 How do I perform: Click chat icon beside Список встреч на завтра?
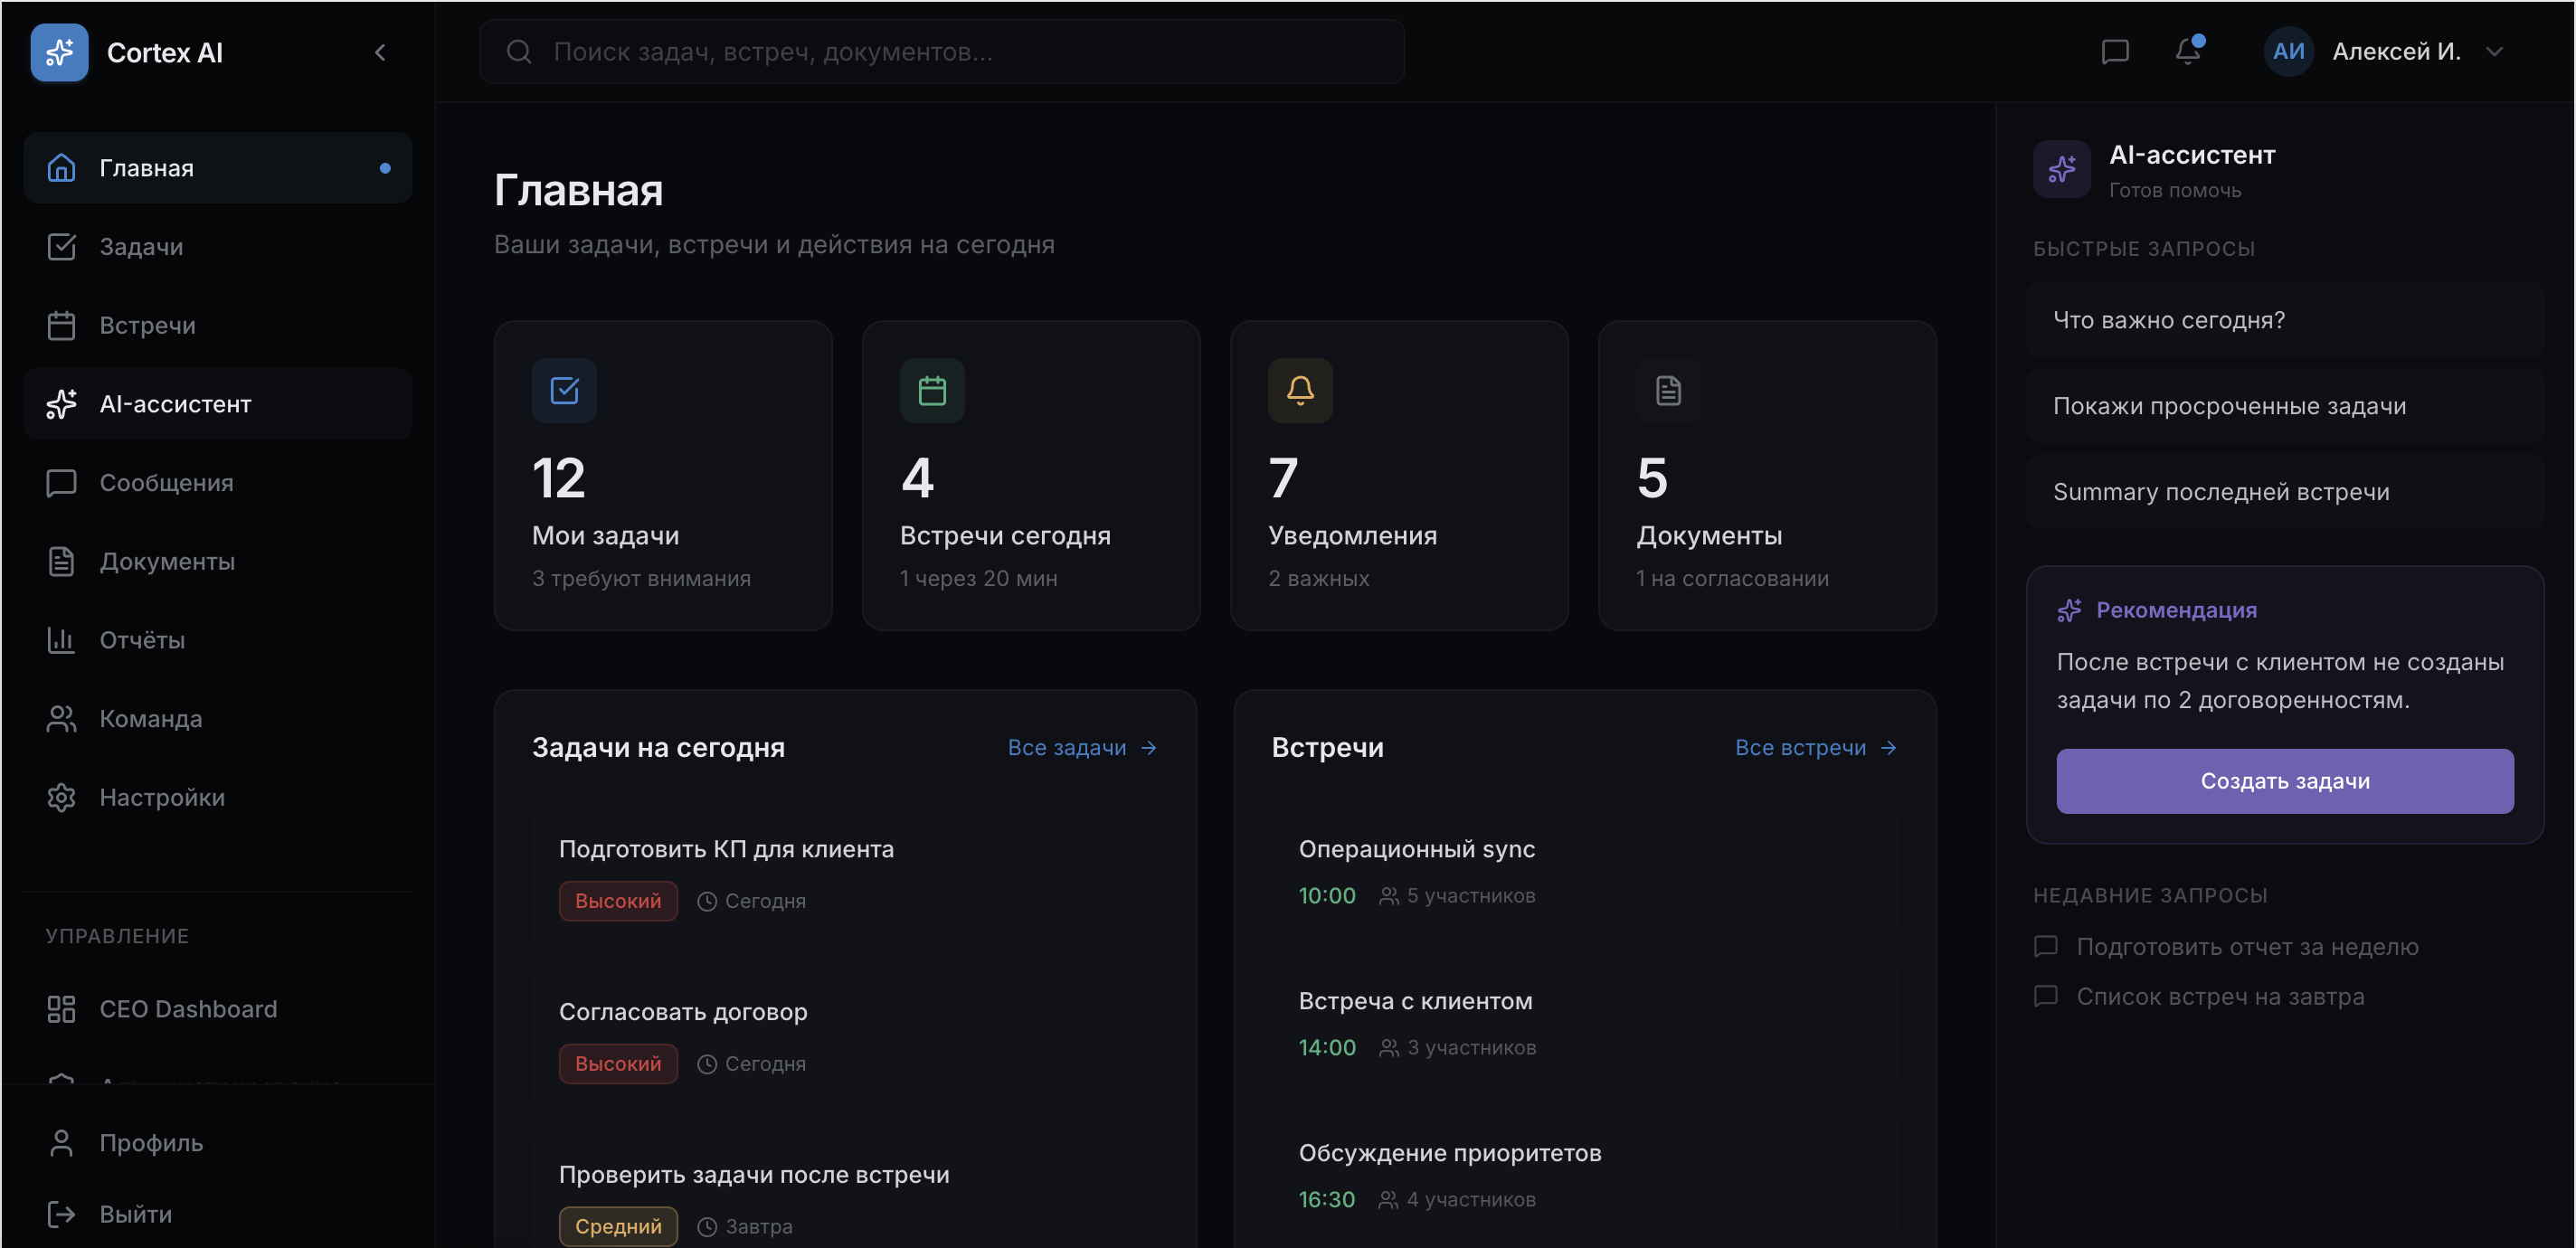point(2046,996)
